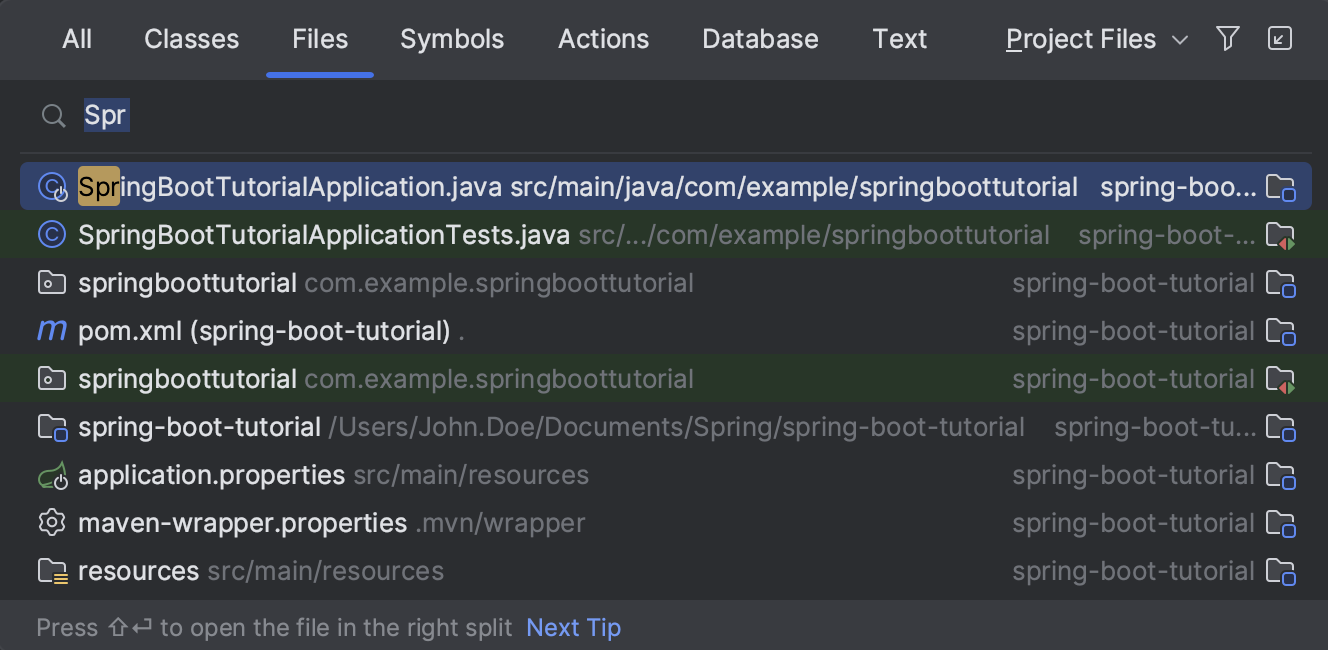Click the Spring leaf icon for application.properties

click(51, 474)
